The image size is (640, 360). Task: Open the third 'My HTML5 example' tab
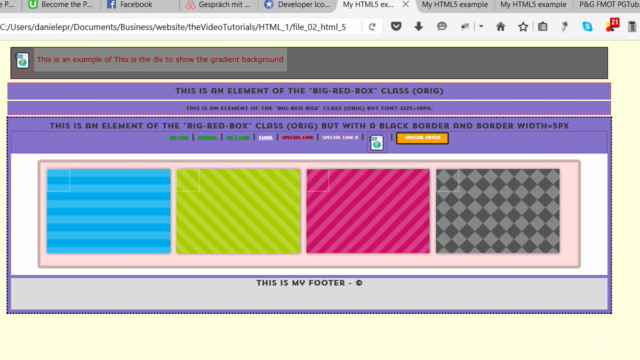pos(533,5)
